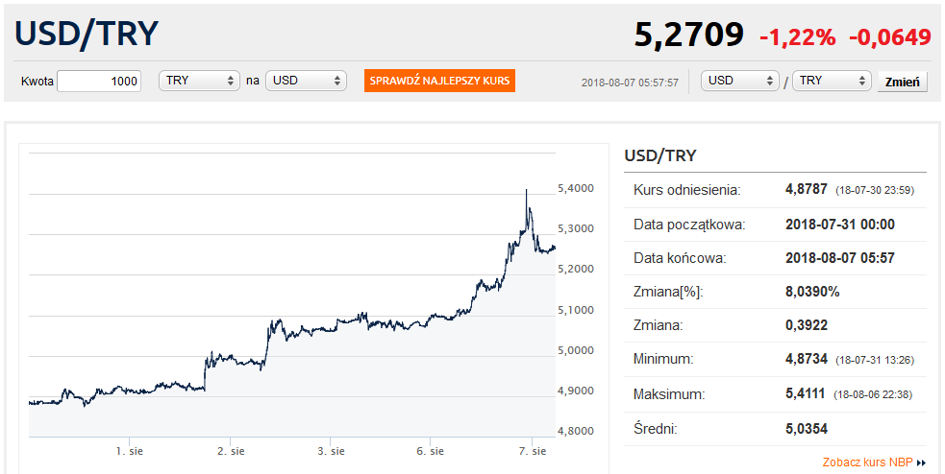Click the large USD/TRY page heading
Screen dimensions: 945x474
click(87, 34)
